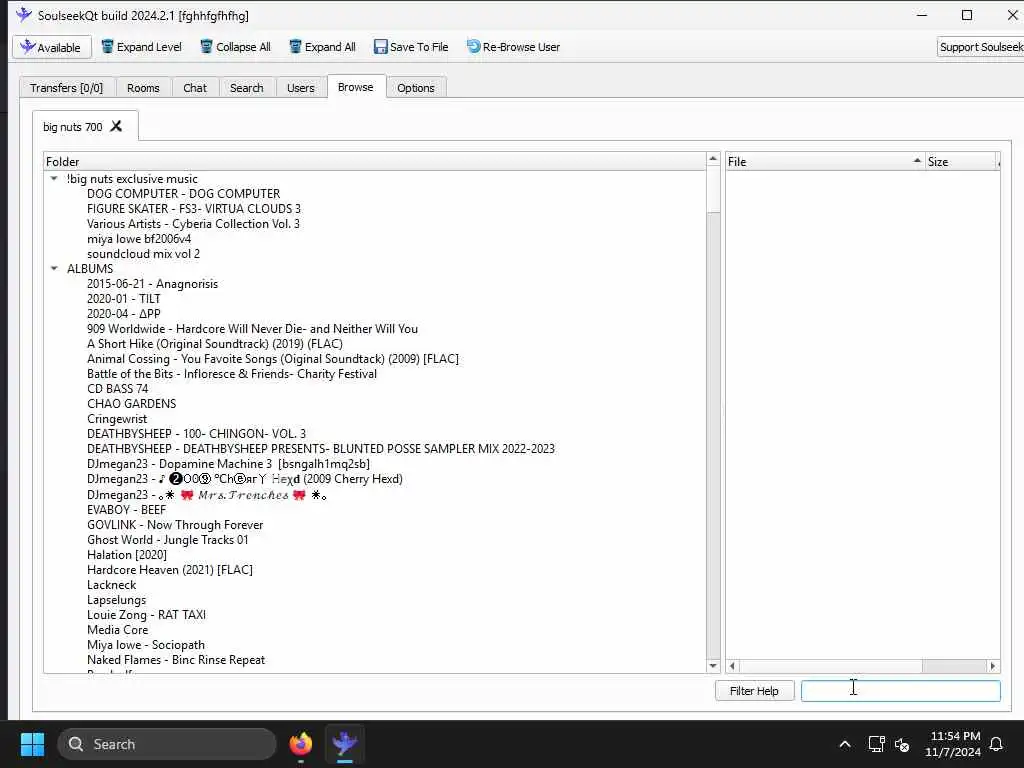Viewport: 1024px width, 768px height.
Task: Open Firefox from the taskbar
Action: pos(300,744)
